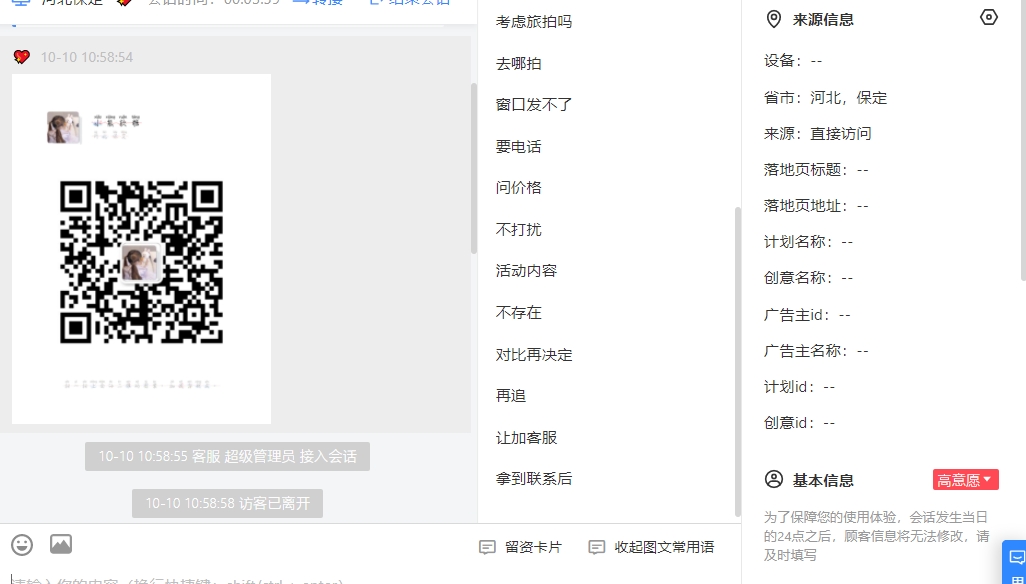Click the message input field
The image size is (1026, 584).
[x=370, y=578]
